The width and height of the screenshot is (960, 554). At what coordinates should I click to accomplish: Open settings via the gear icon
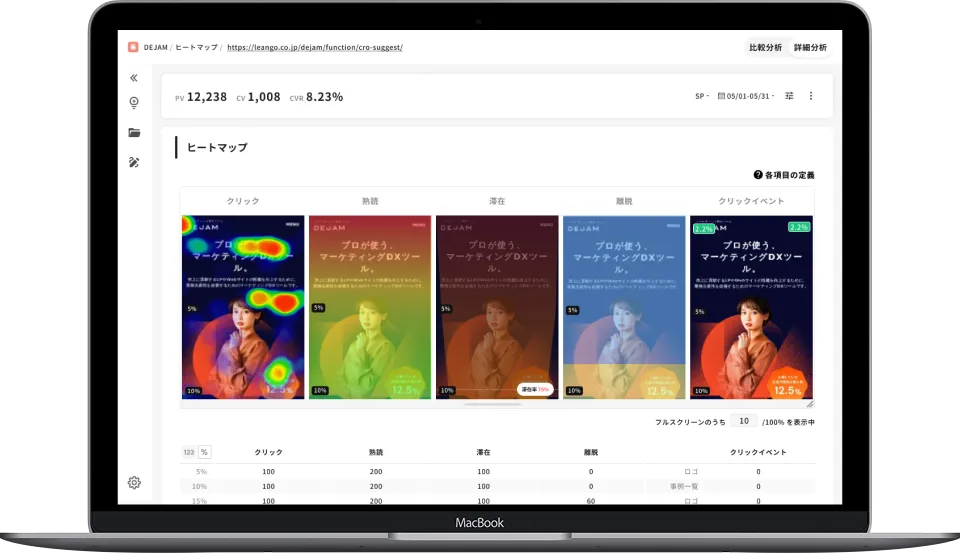[134, 483]
